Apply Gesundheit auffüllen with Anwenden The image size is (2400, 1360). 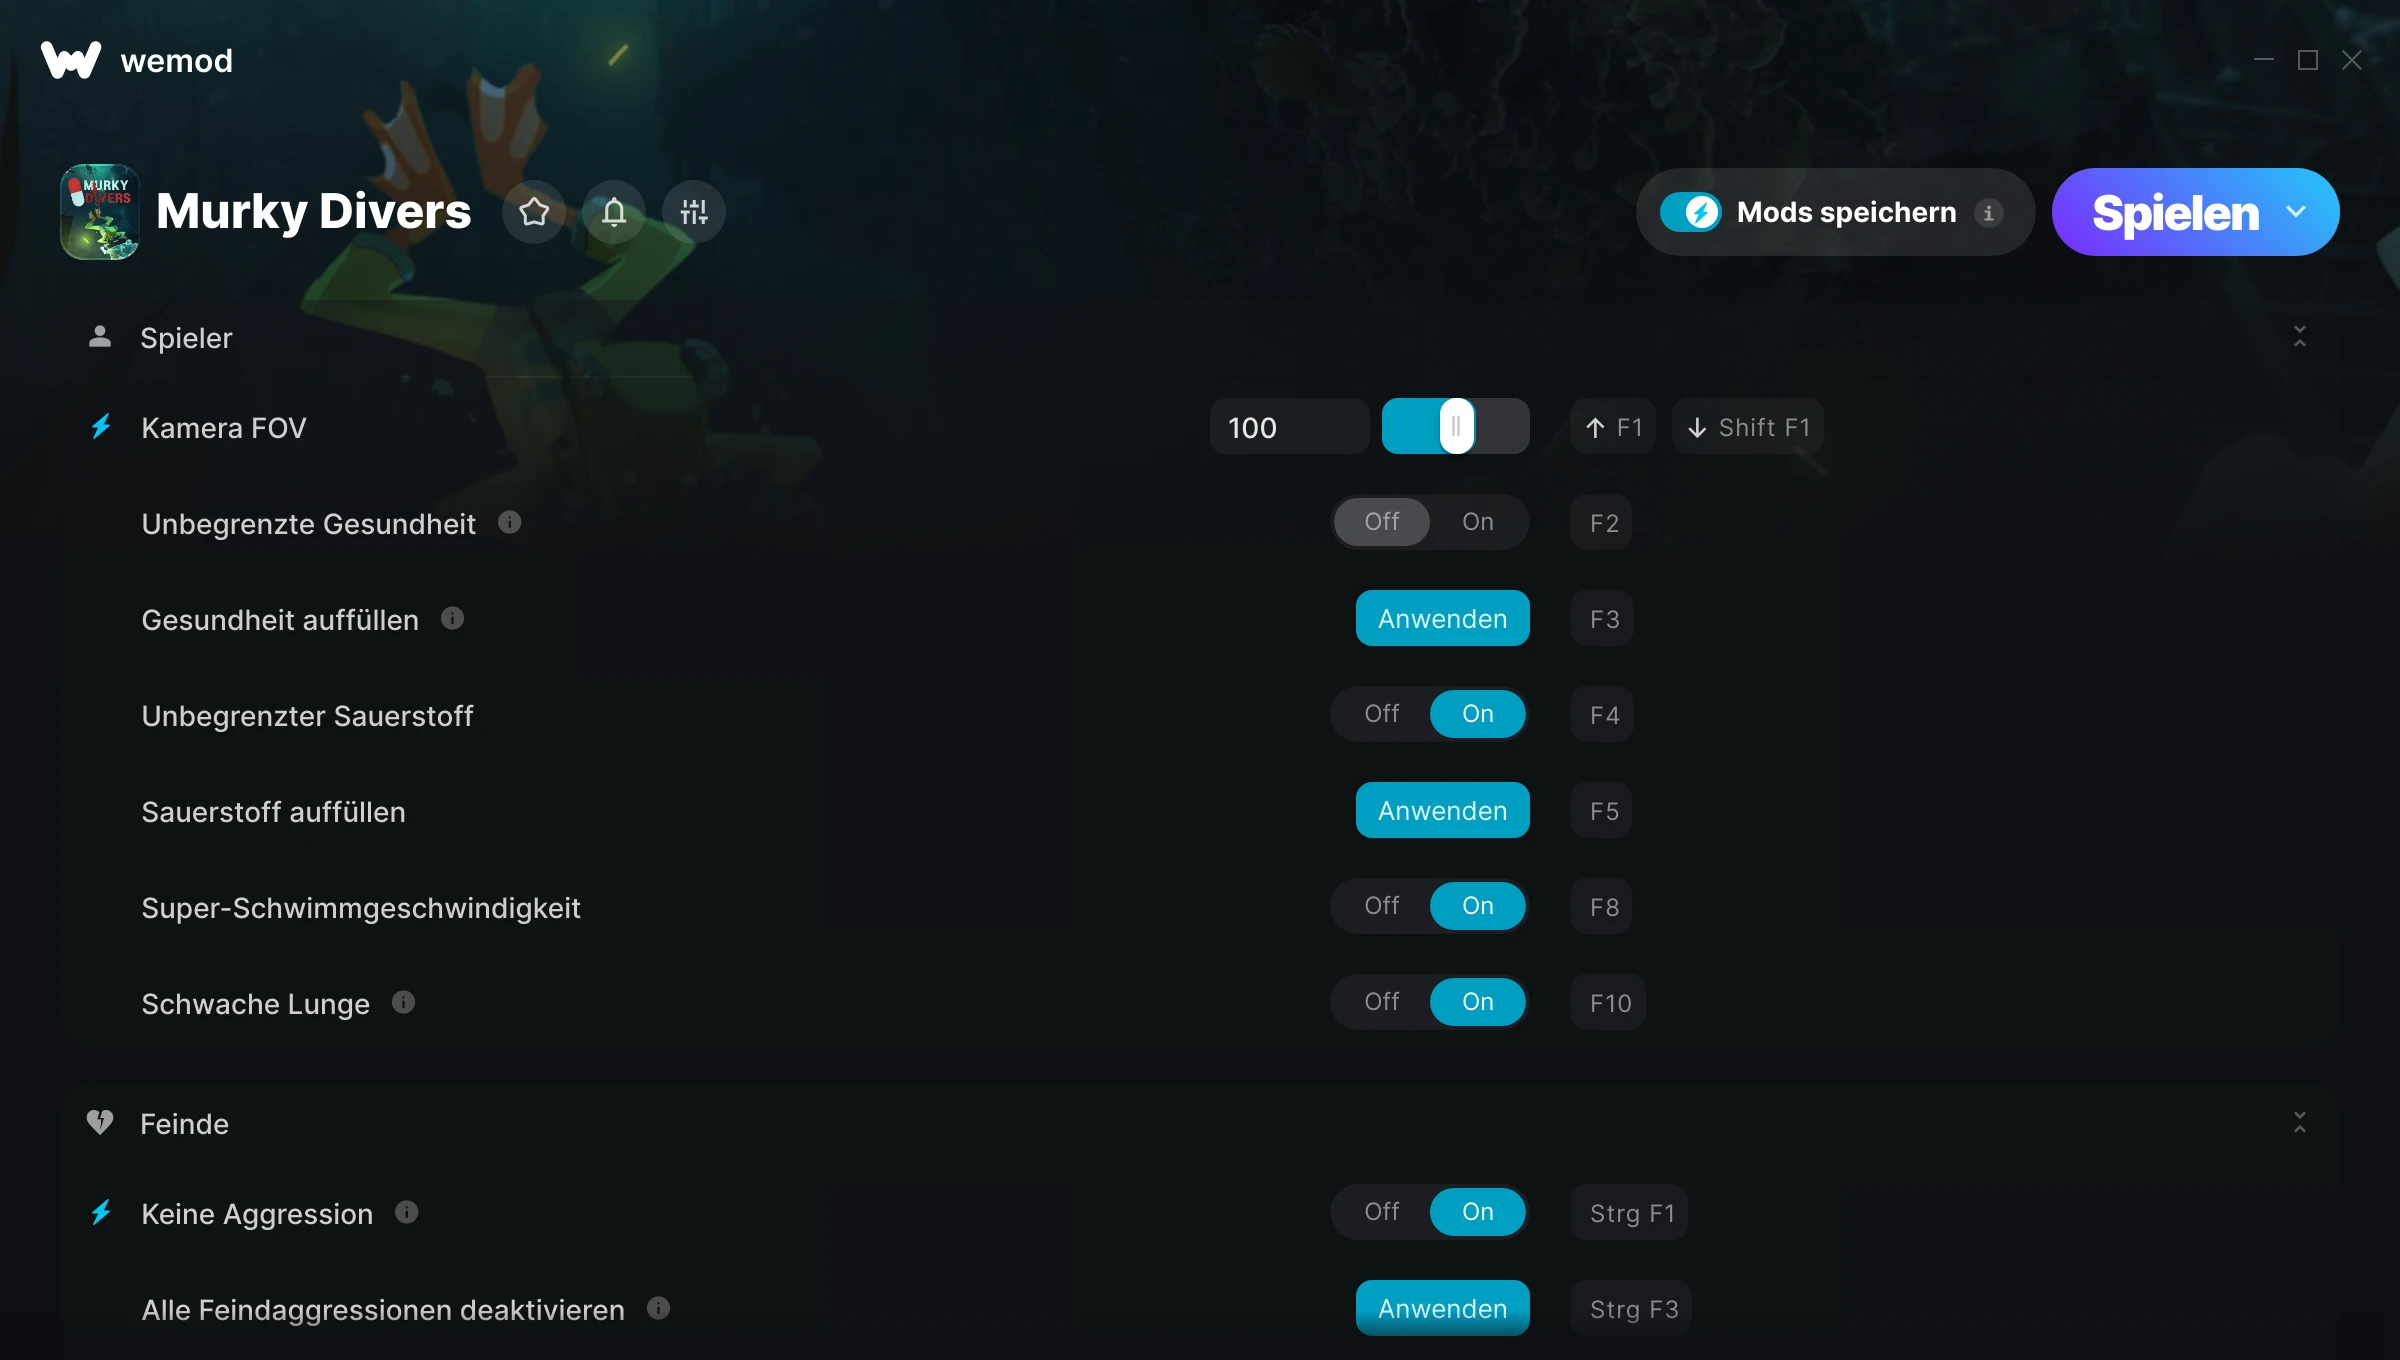coord(1443,618)
